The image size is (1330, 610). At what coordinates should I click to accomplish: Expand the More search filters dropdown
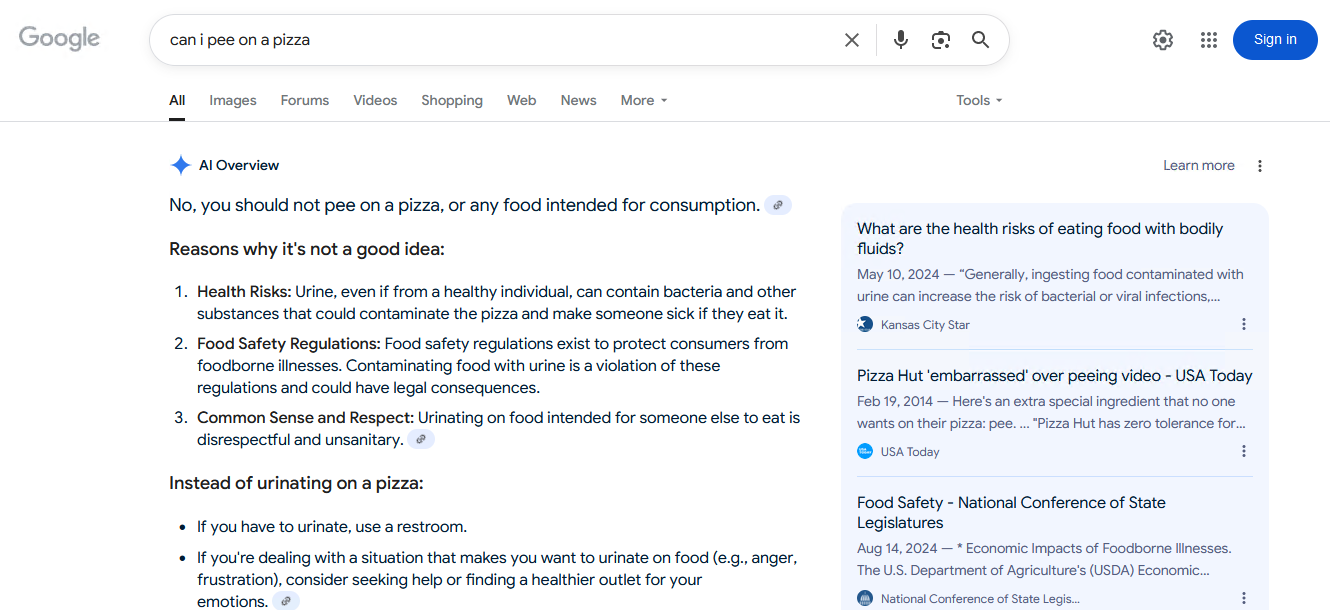(x=644, y=100)
